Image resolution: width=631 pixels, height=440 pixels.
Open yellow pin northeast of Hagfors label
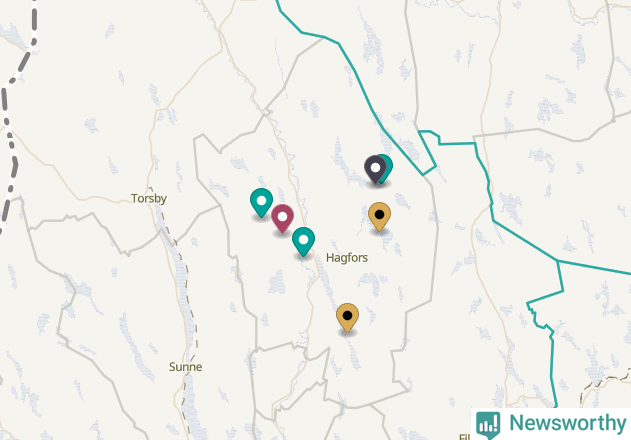click(379, 217)
